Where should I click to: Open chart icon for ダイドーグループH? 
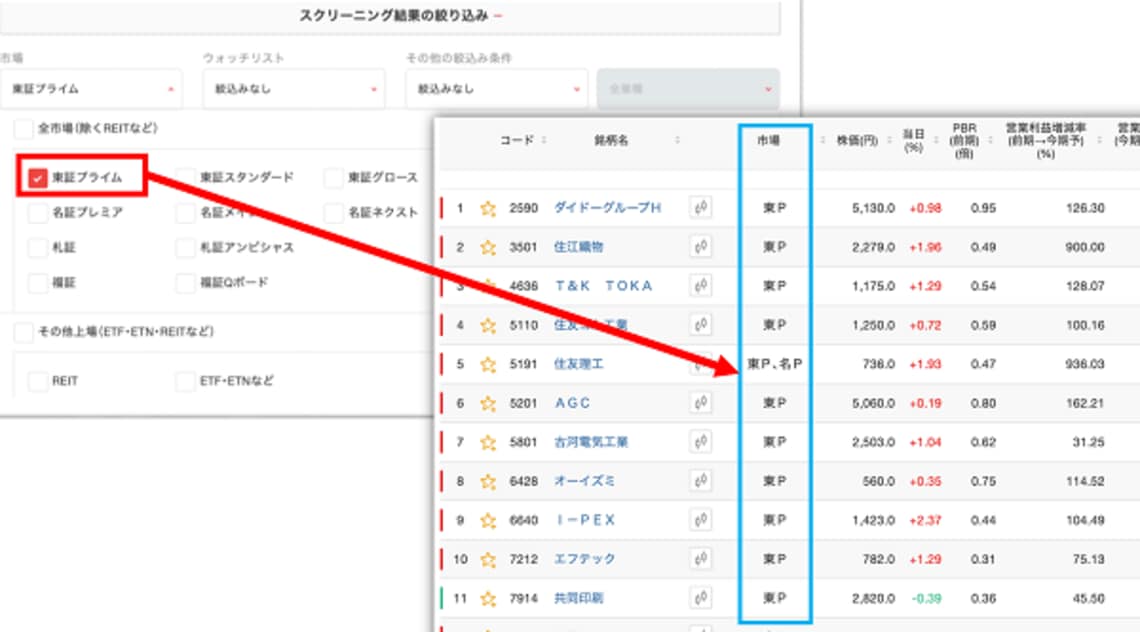701,208
